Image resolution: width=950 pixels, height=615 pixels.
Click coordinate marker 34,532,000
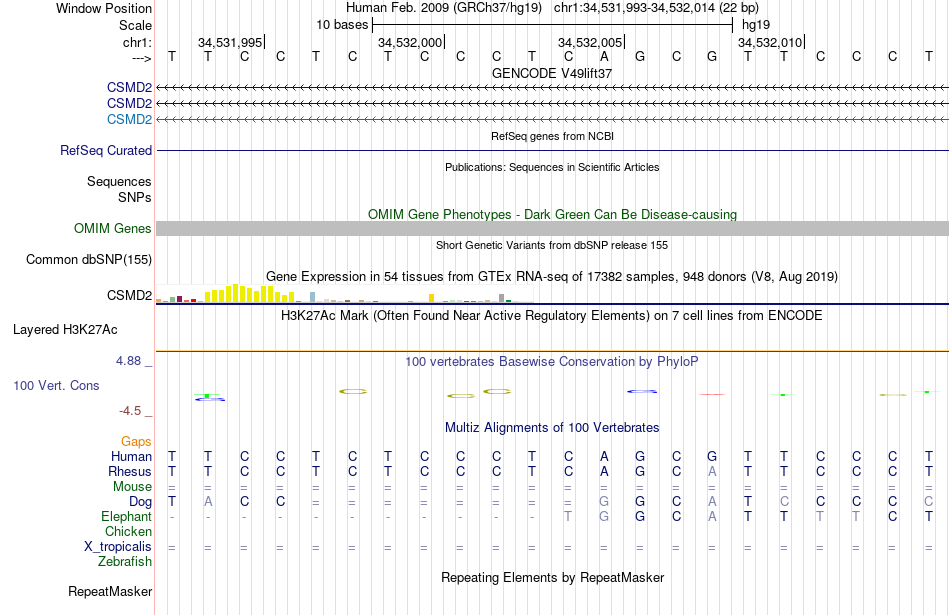[410, 42]
